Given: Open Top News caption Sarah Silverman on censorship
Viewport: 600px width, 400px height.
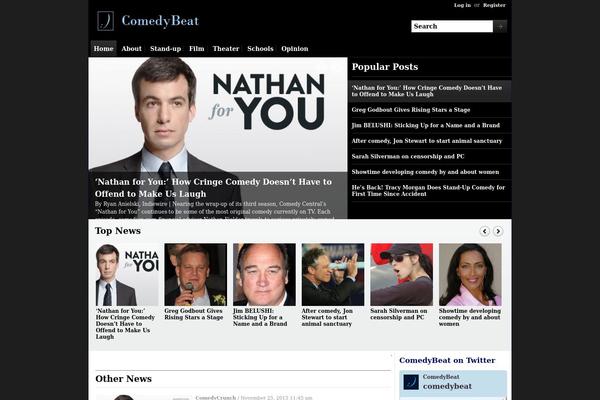Looking at the screenshot, I should pos(399,314).
